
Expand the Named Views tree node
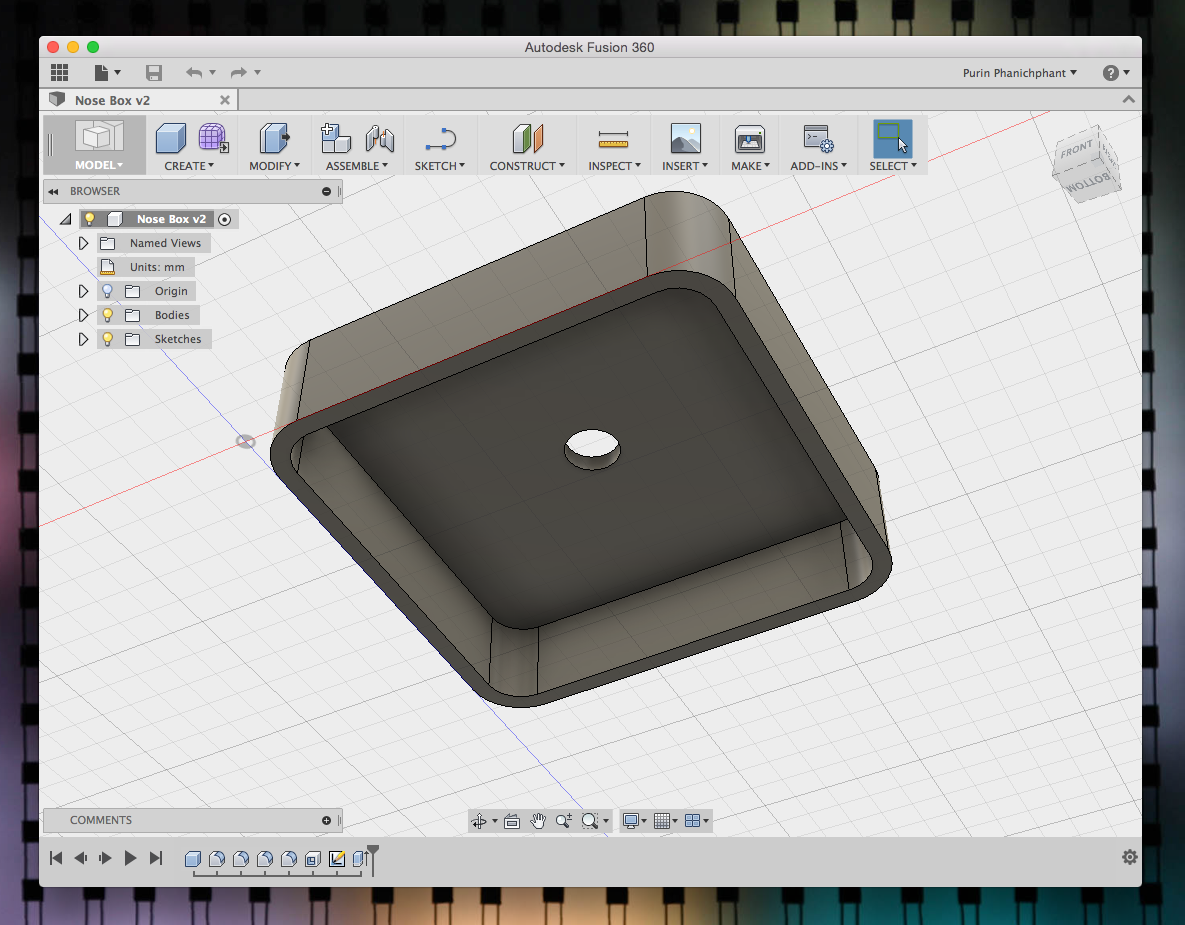(83, 243)
